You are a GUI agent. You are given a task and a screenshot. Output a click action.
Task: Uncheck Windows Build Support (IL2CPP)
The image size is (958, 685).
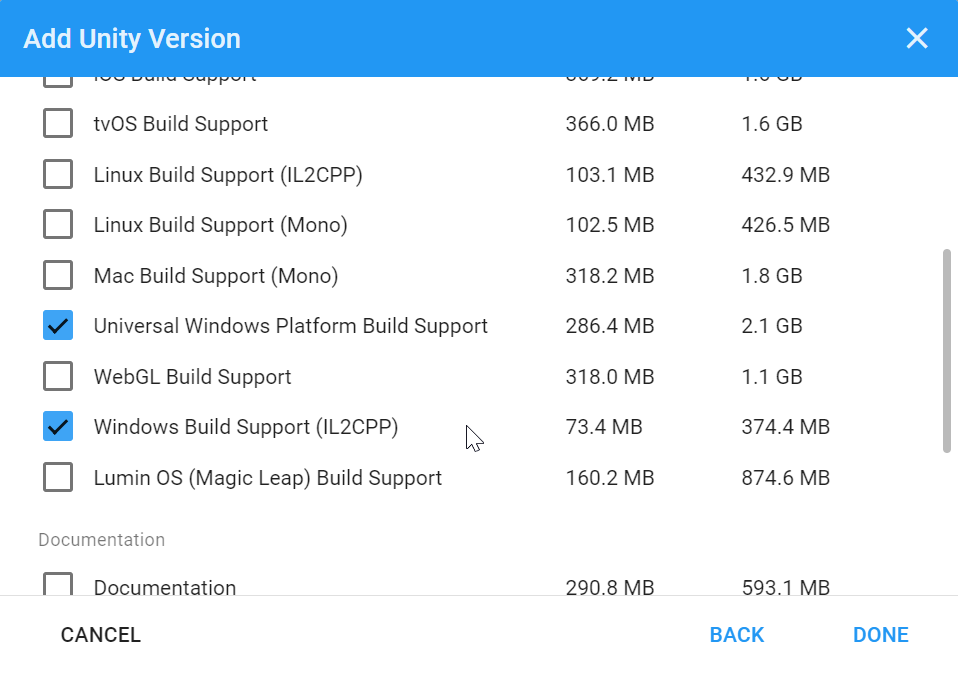point(57,426)
